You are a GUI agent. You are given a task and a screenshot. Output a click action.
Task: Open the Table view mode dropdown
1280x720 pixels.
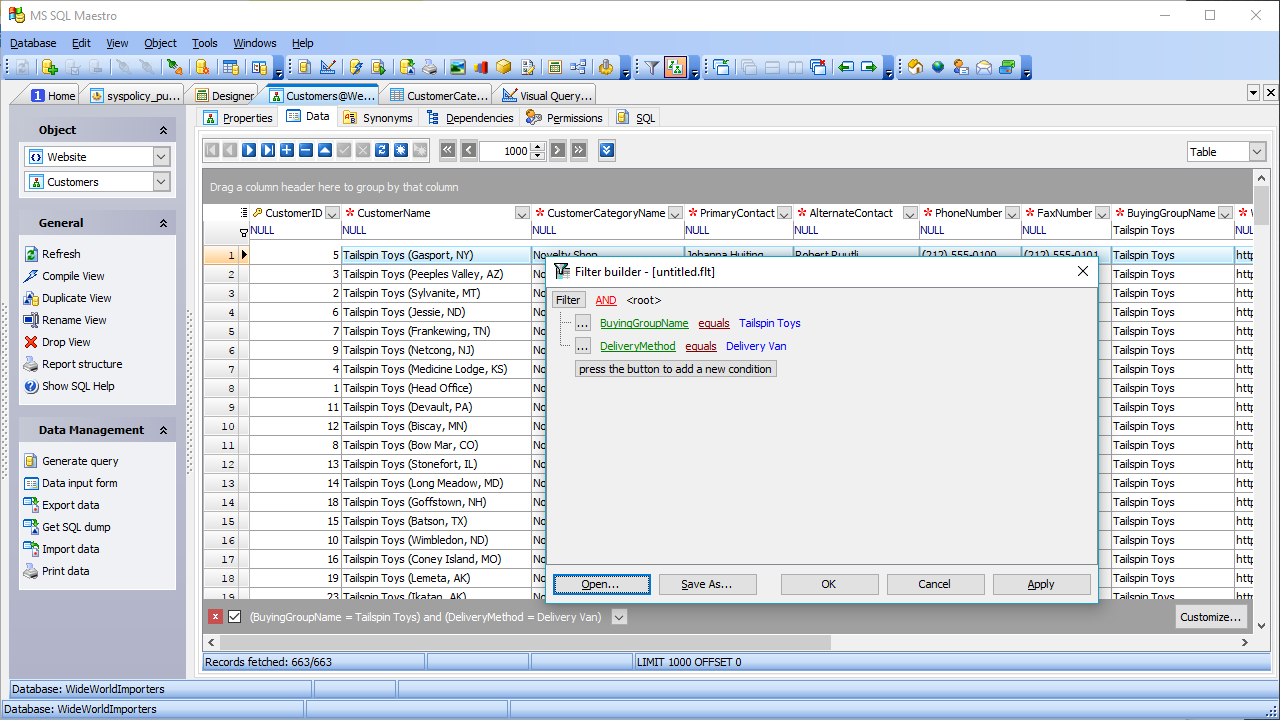(x=1257, y=152)
